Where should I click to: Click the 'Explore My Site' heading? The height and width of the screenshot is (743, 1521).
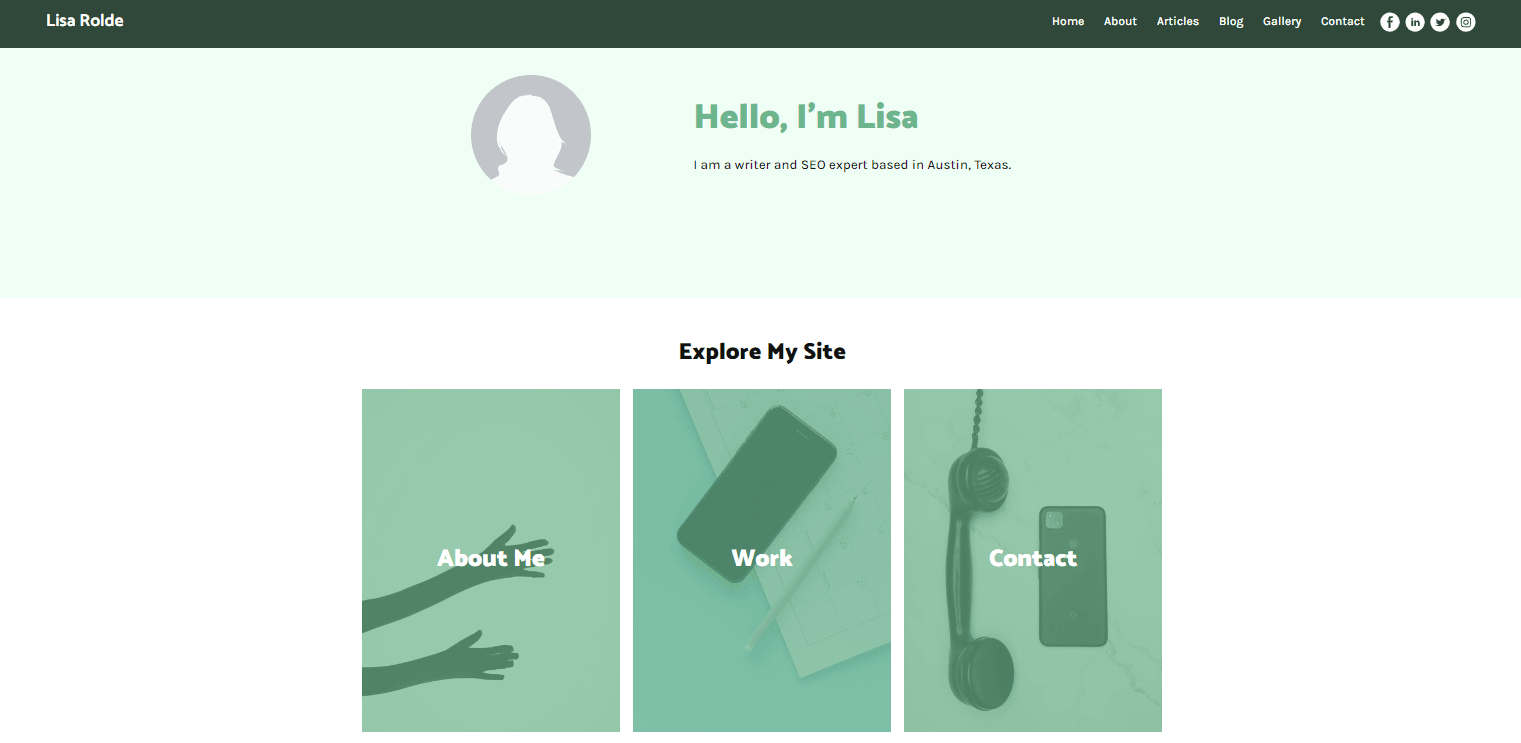pyautogui.click(x=762, y=352)
